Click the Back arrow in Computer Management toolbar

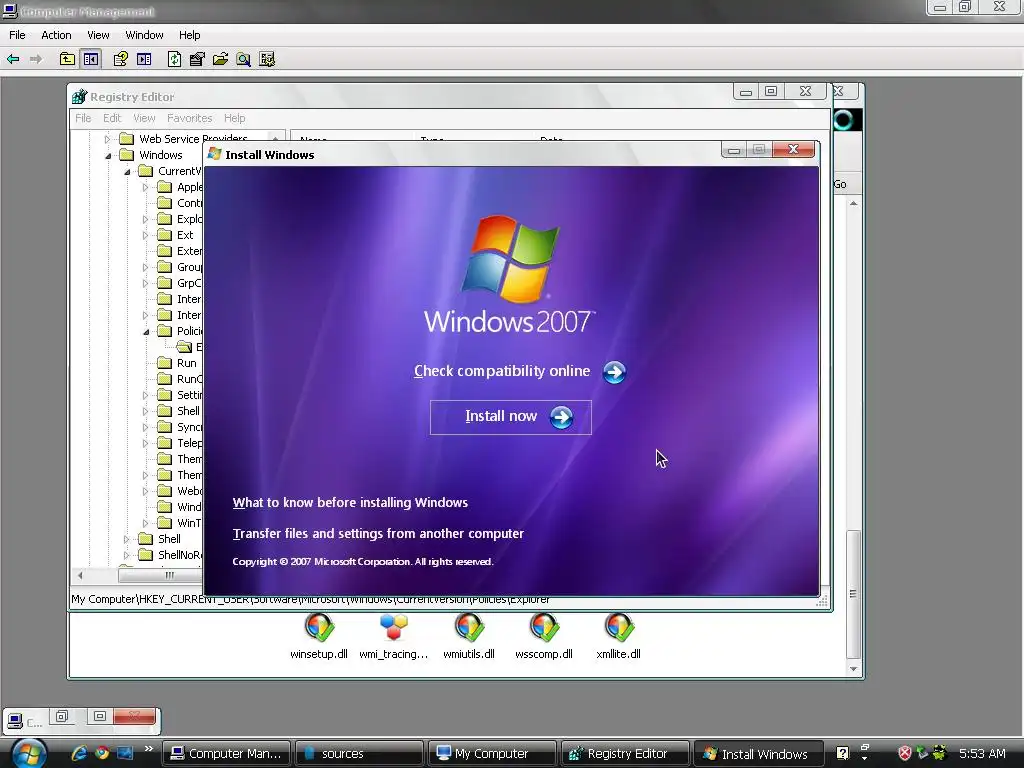[x=13, y=59]
